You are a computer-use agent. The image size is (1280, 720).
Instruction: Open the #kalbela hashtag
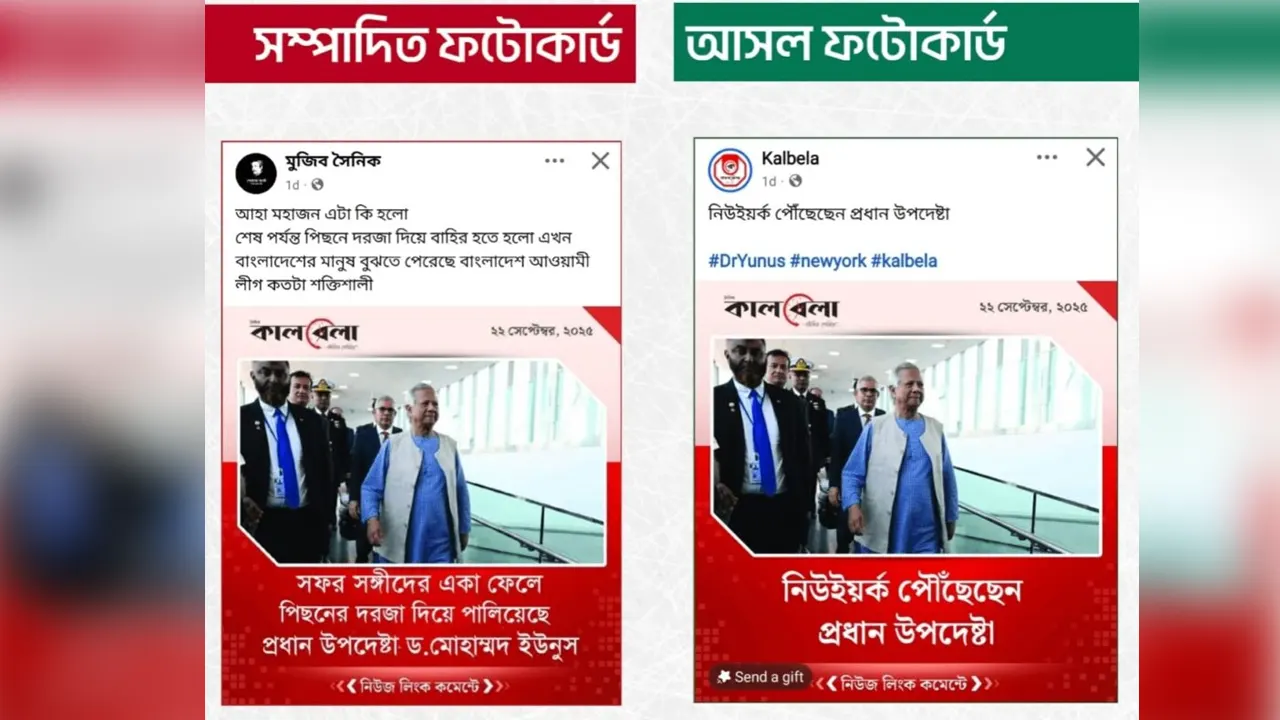904,260
